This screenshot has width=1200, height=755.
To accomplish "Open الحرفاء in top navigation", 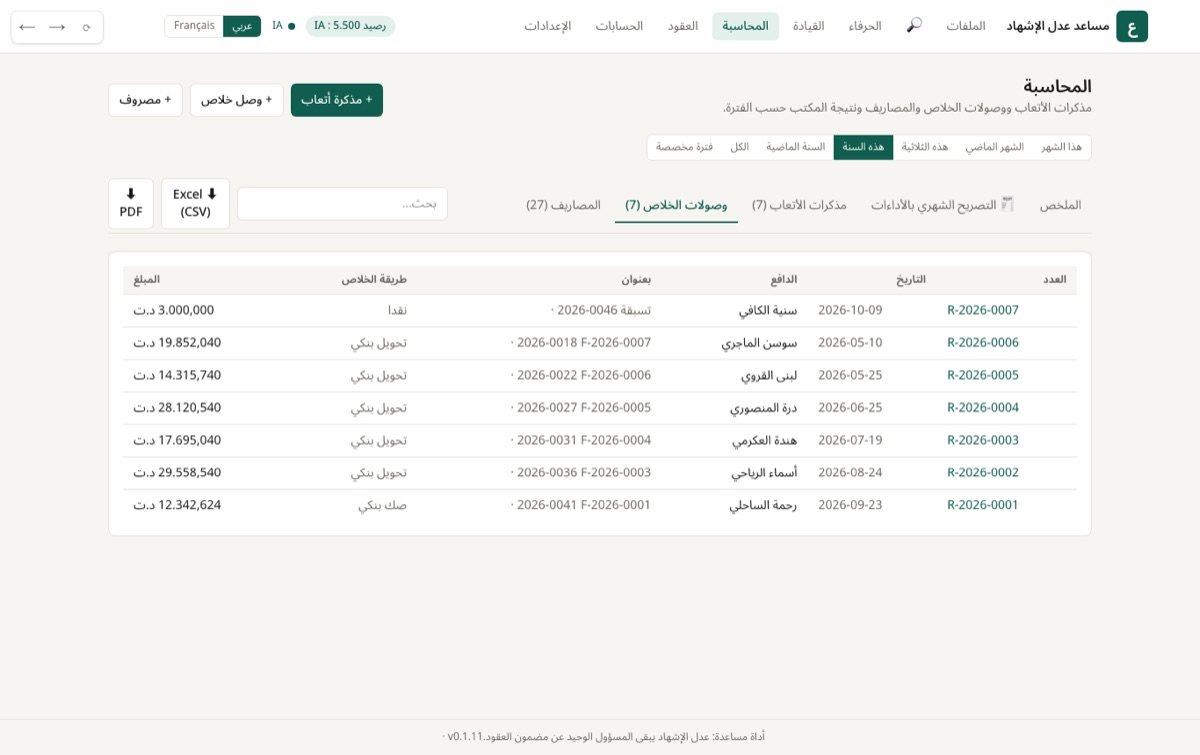I will pos(865,26).
